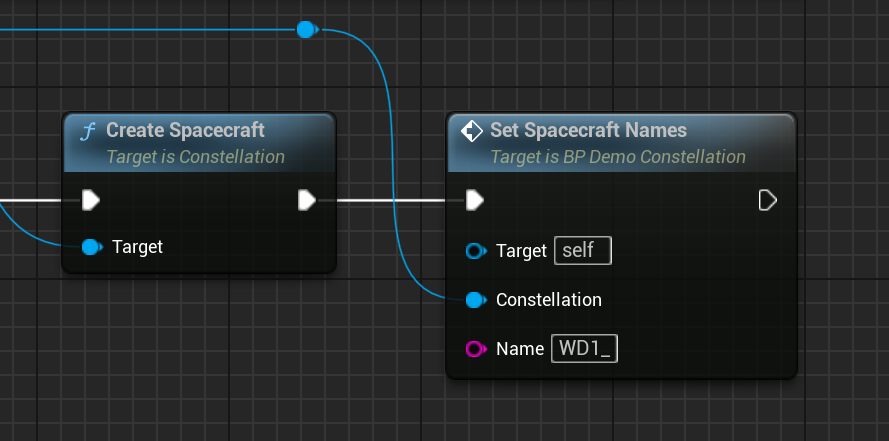The image size is (889, 441).
Task: Click the magenta Name string pin
Action: tap(475, 349)
